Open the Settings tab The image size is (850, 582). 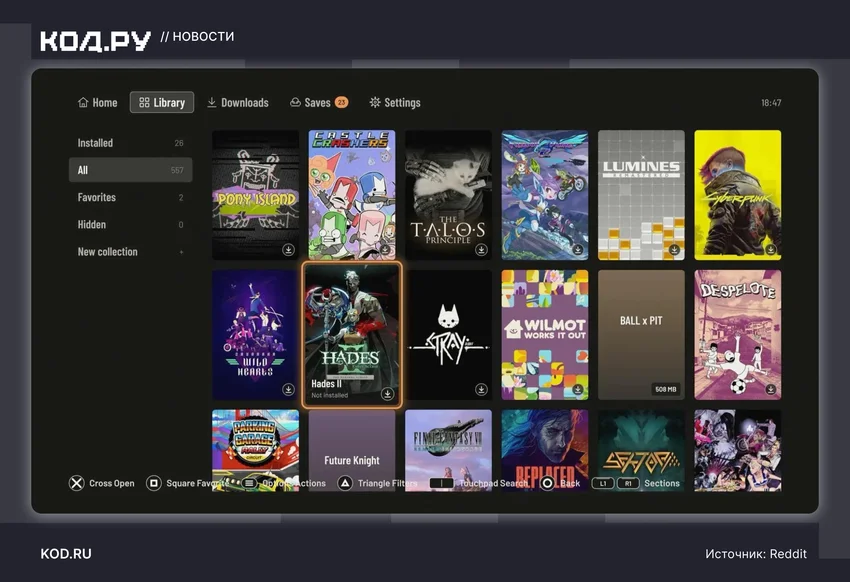pyautogui.click(x=395, y=102)
